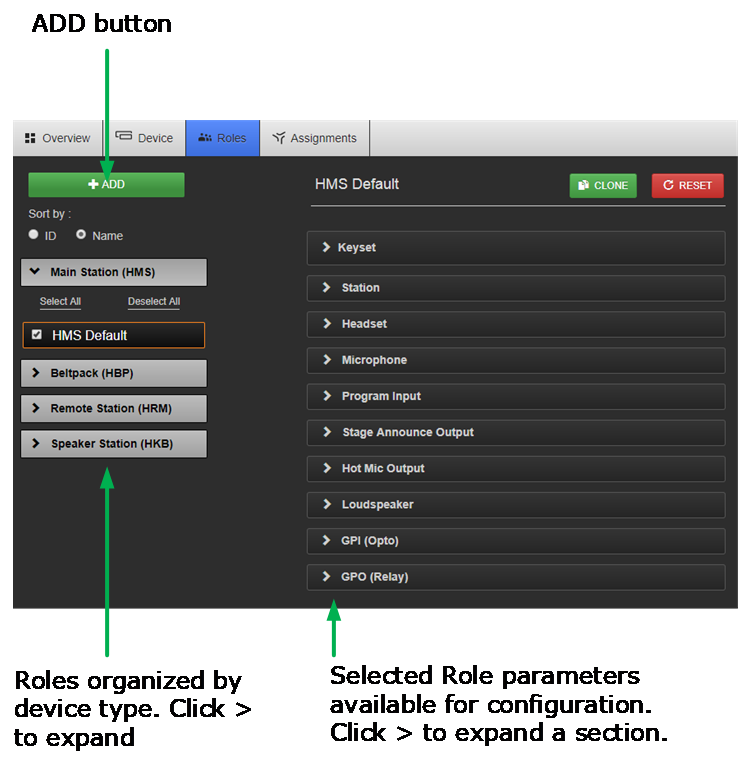This screenshot has width=739, height=764.
Task: Go to the Assignments tab
Action: (x=315, y=138)
